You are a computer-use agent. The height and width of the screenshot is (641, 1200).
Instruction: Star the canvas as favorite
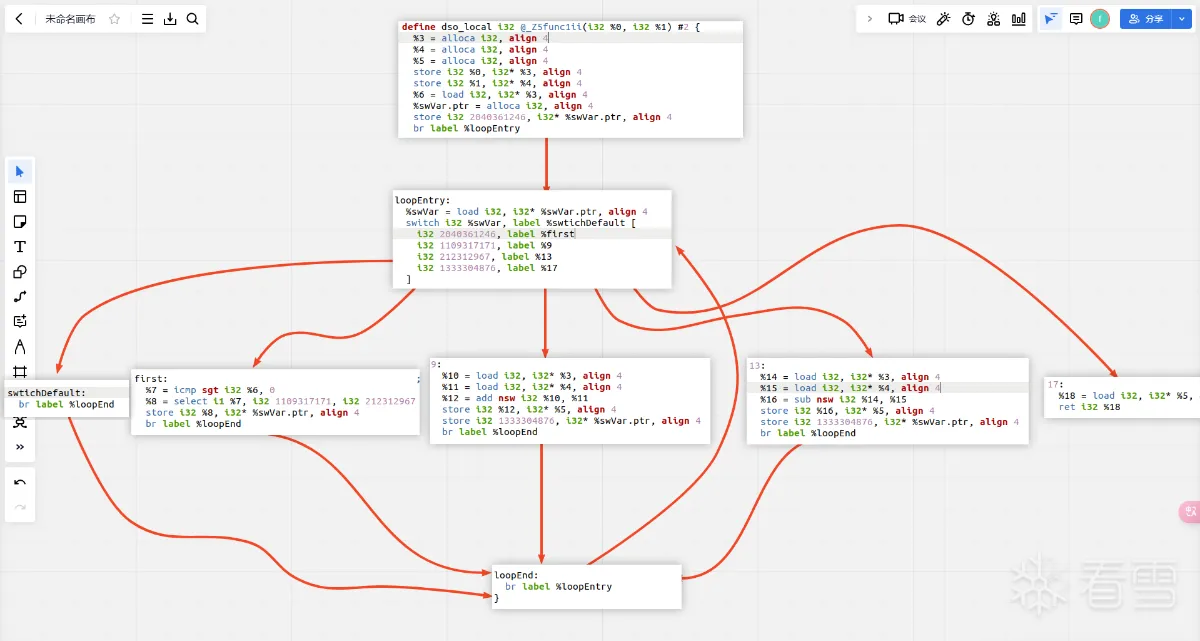(114, 19)
